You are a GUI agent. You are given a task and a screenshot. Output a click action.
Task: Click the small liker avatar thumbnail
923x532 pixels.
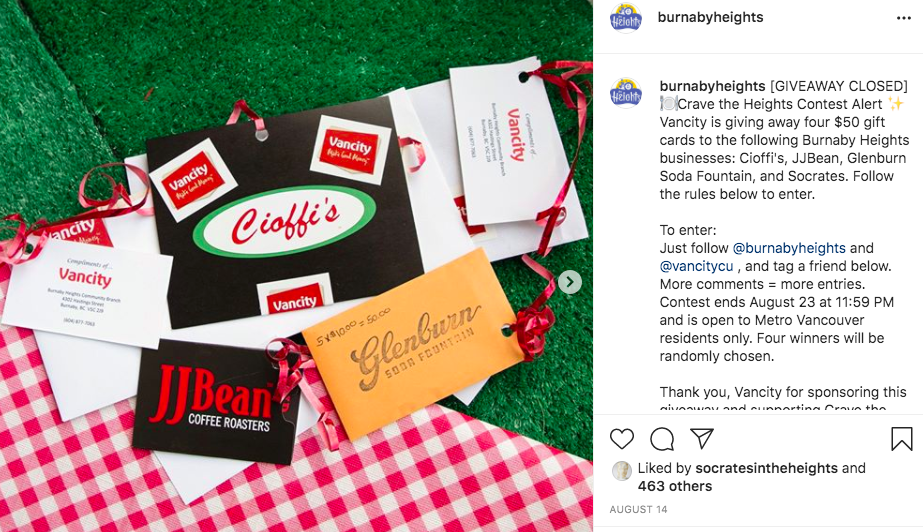[622, 471]
